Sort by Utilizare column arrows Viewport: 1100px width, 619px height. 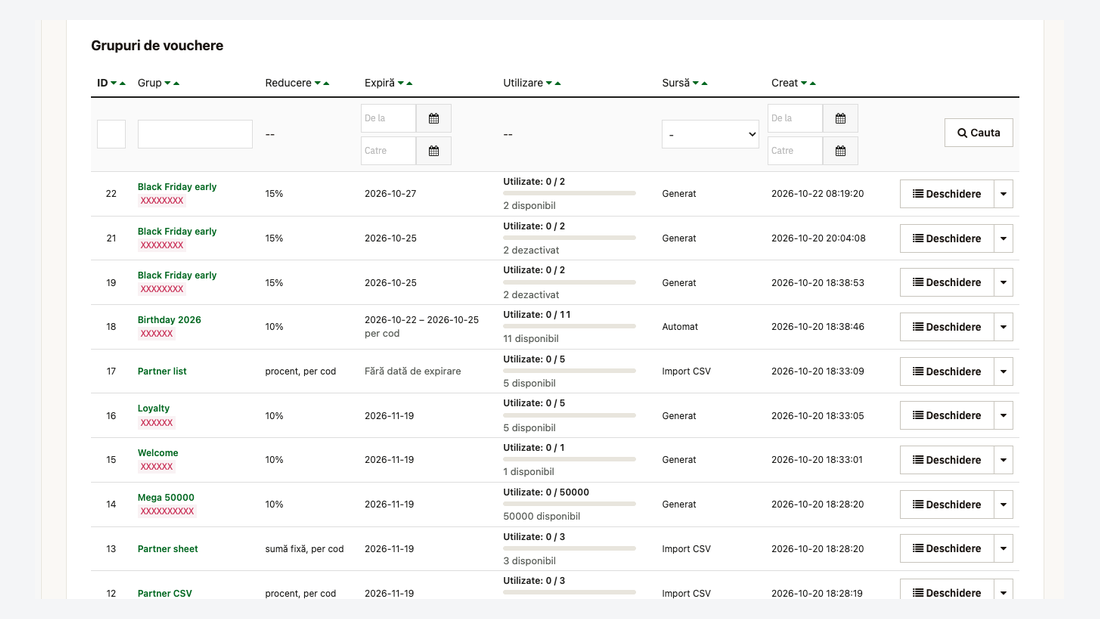[x=554, y=84]
